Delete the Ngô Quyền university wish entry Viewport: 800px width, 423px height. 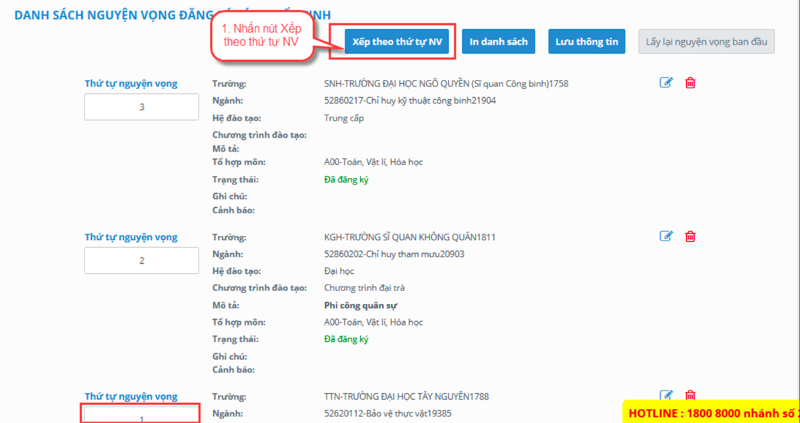[690, 83]
